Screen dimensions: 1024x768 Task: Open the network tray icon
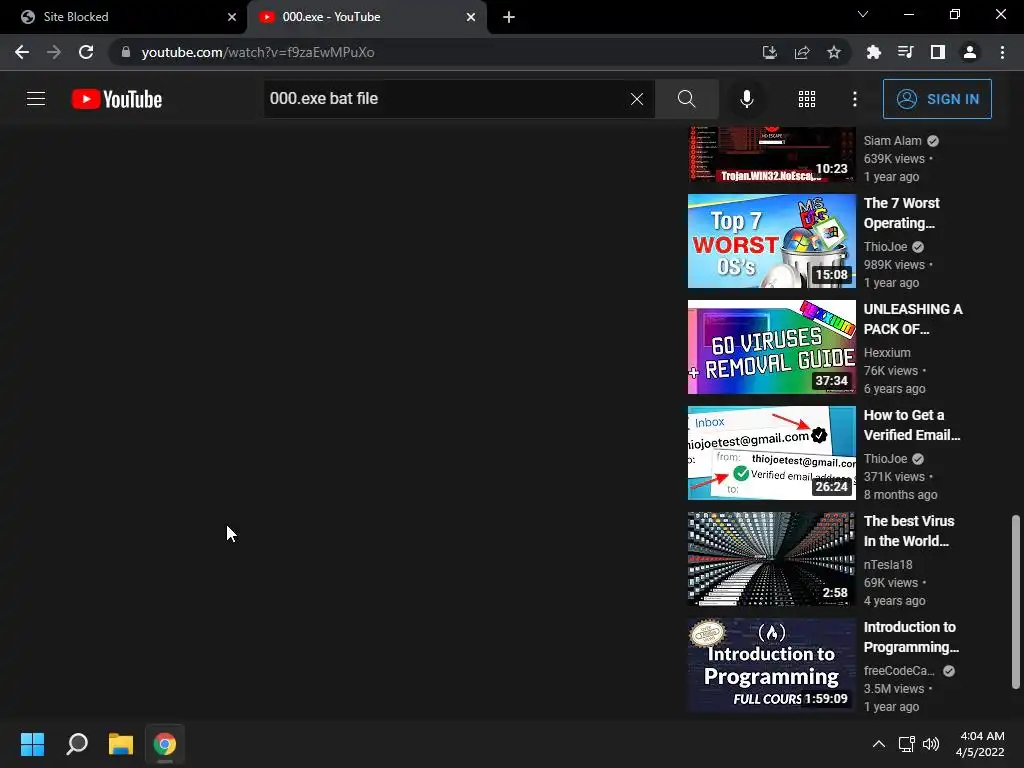pyautogui.click(x=906, y=744)
